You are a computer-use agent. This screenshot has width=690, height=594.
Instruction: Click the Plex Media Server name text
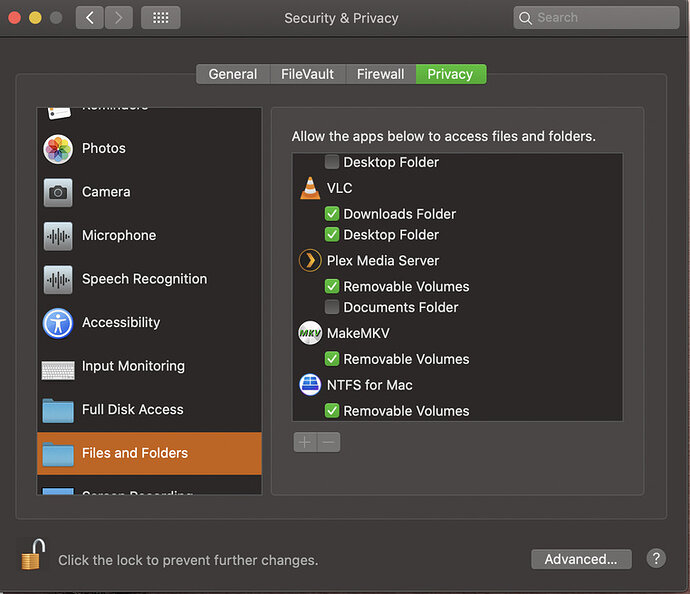[383, 261]
